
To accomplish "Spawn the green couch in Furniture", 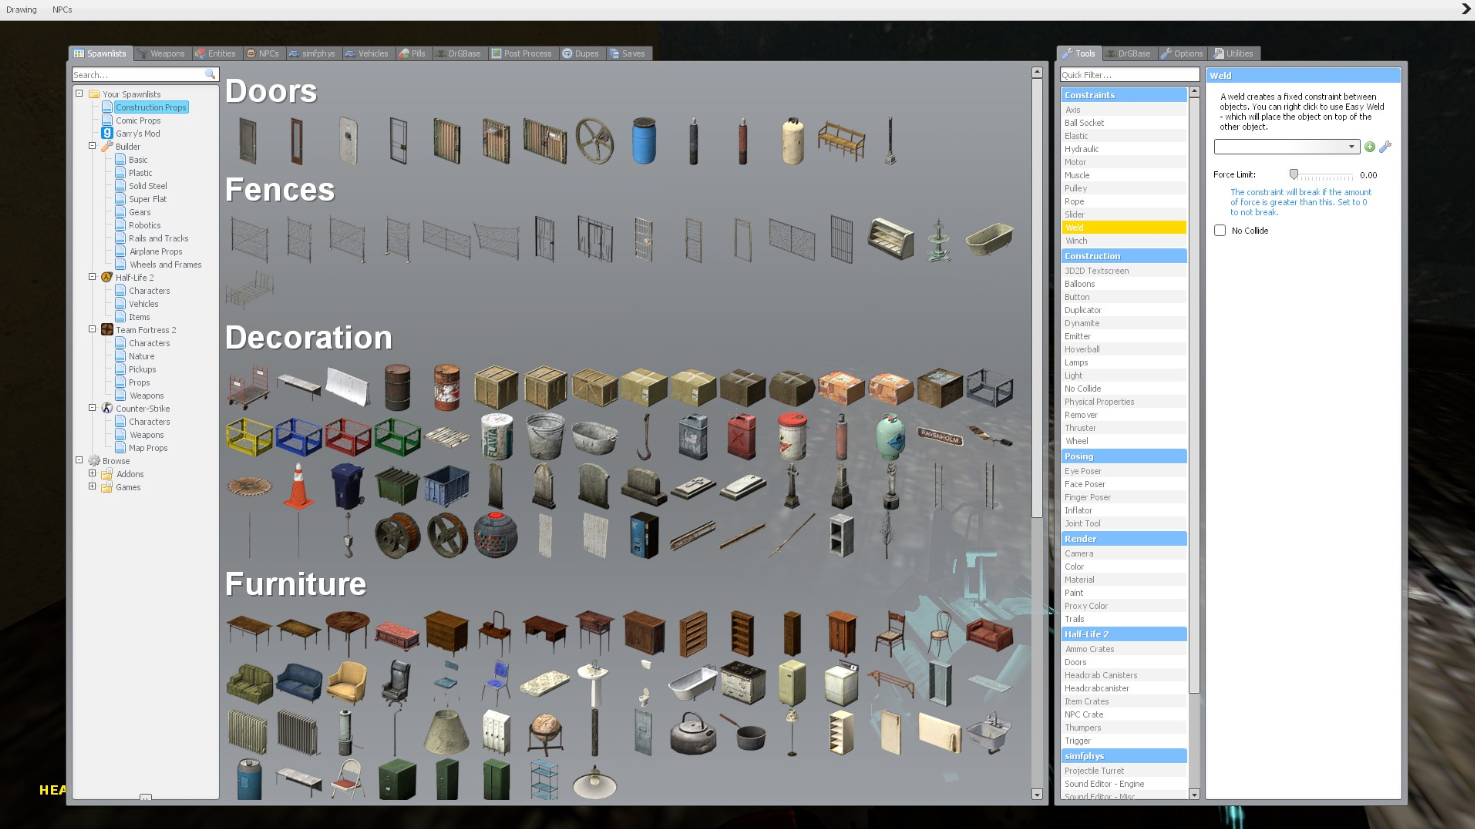I will (249, 682).
